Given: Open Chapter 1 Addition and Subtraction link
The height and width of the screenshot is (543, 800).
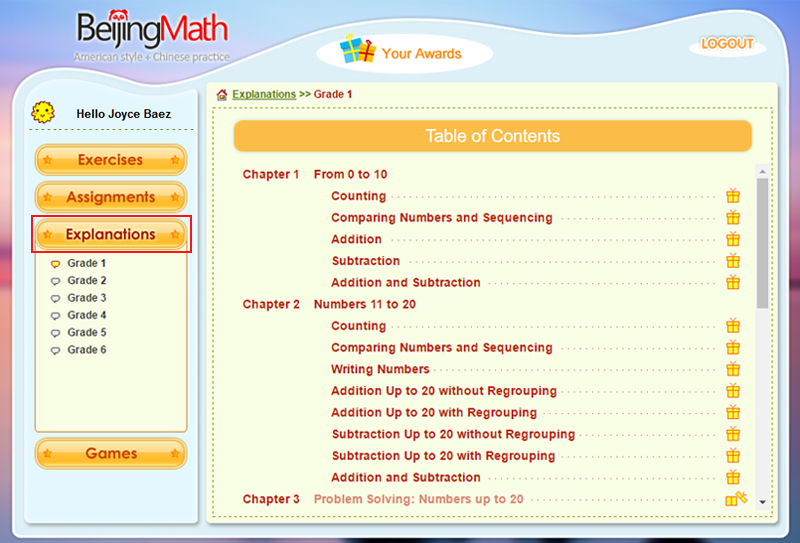Looking at the screenshot, I should click(406, 283).
